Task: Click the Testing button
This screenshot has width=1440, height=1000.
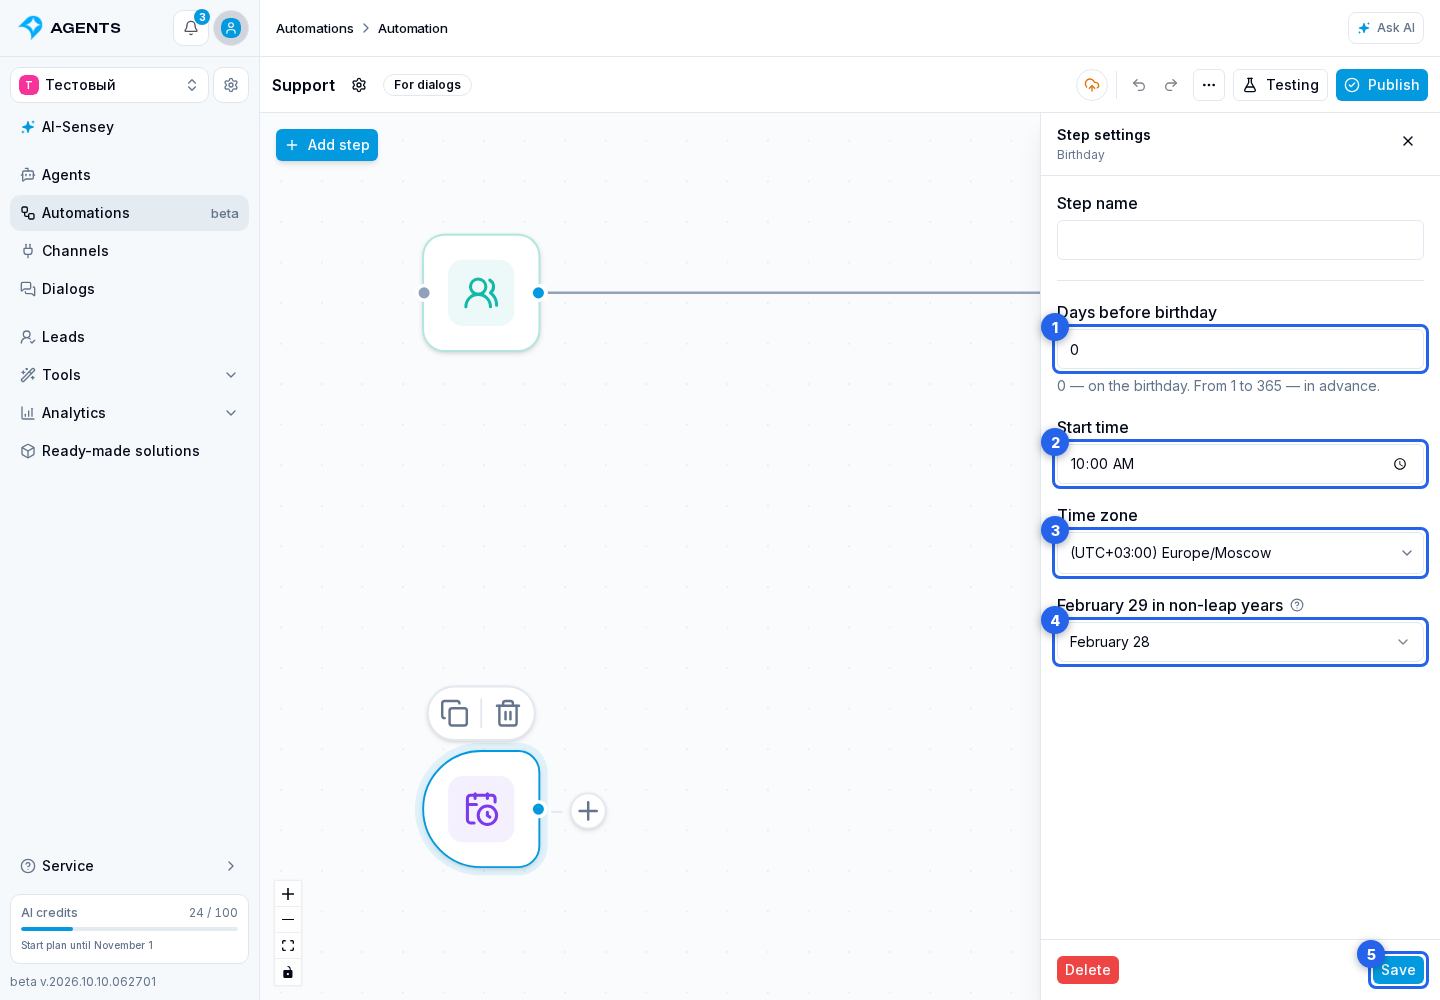Action: pyautogui.click(x=1280, y=85)
